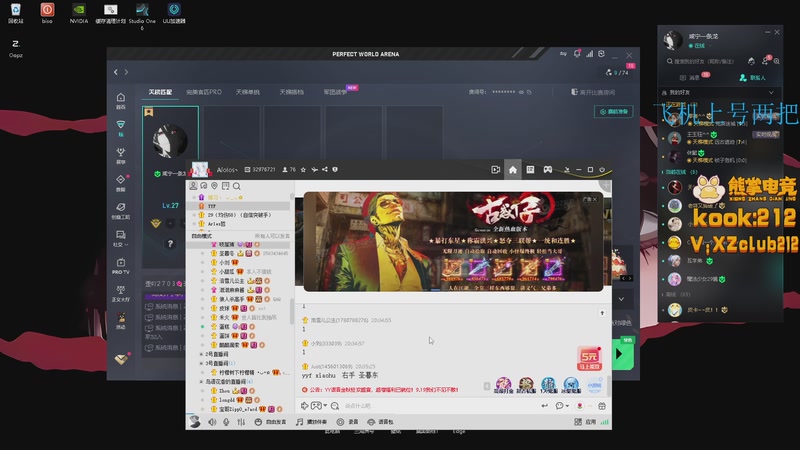
Task: Open the audio mixer sliders icon
Action: tap(241, 422)
